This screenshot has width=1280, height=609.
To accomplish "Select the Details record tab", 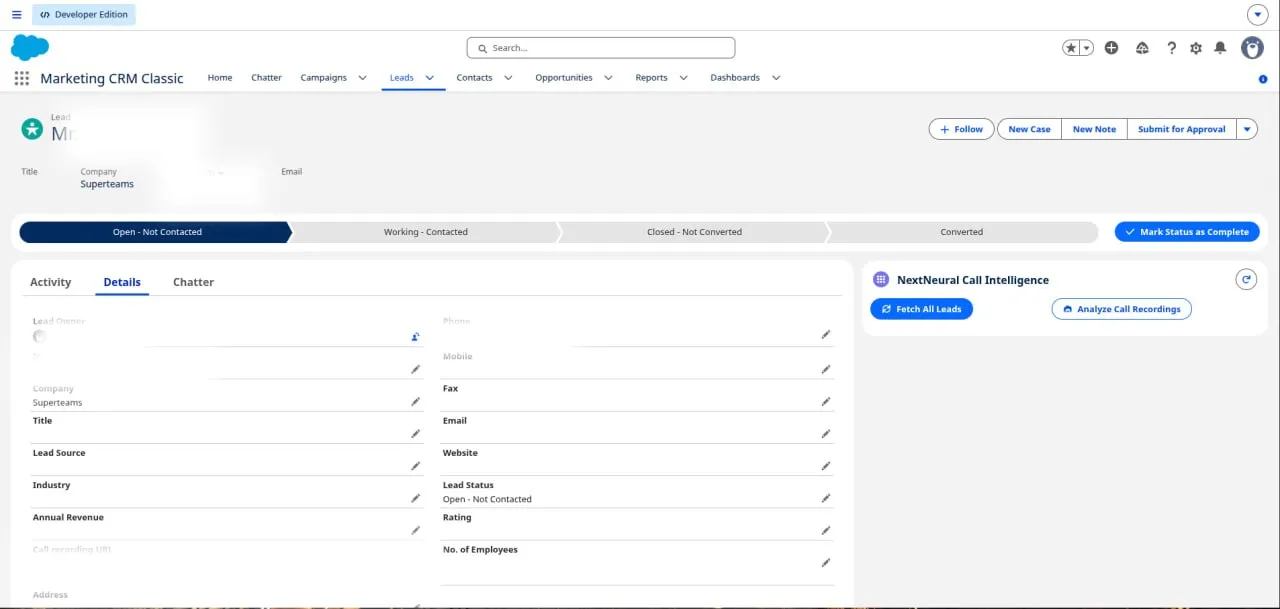I will (x=122, y=282).
